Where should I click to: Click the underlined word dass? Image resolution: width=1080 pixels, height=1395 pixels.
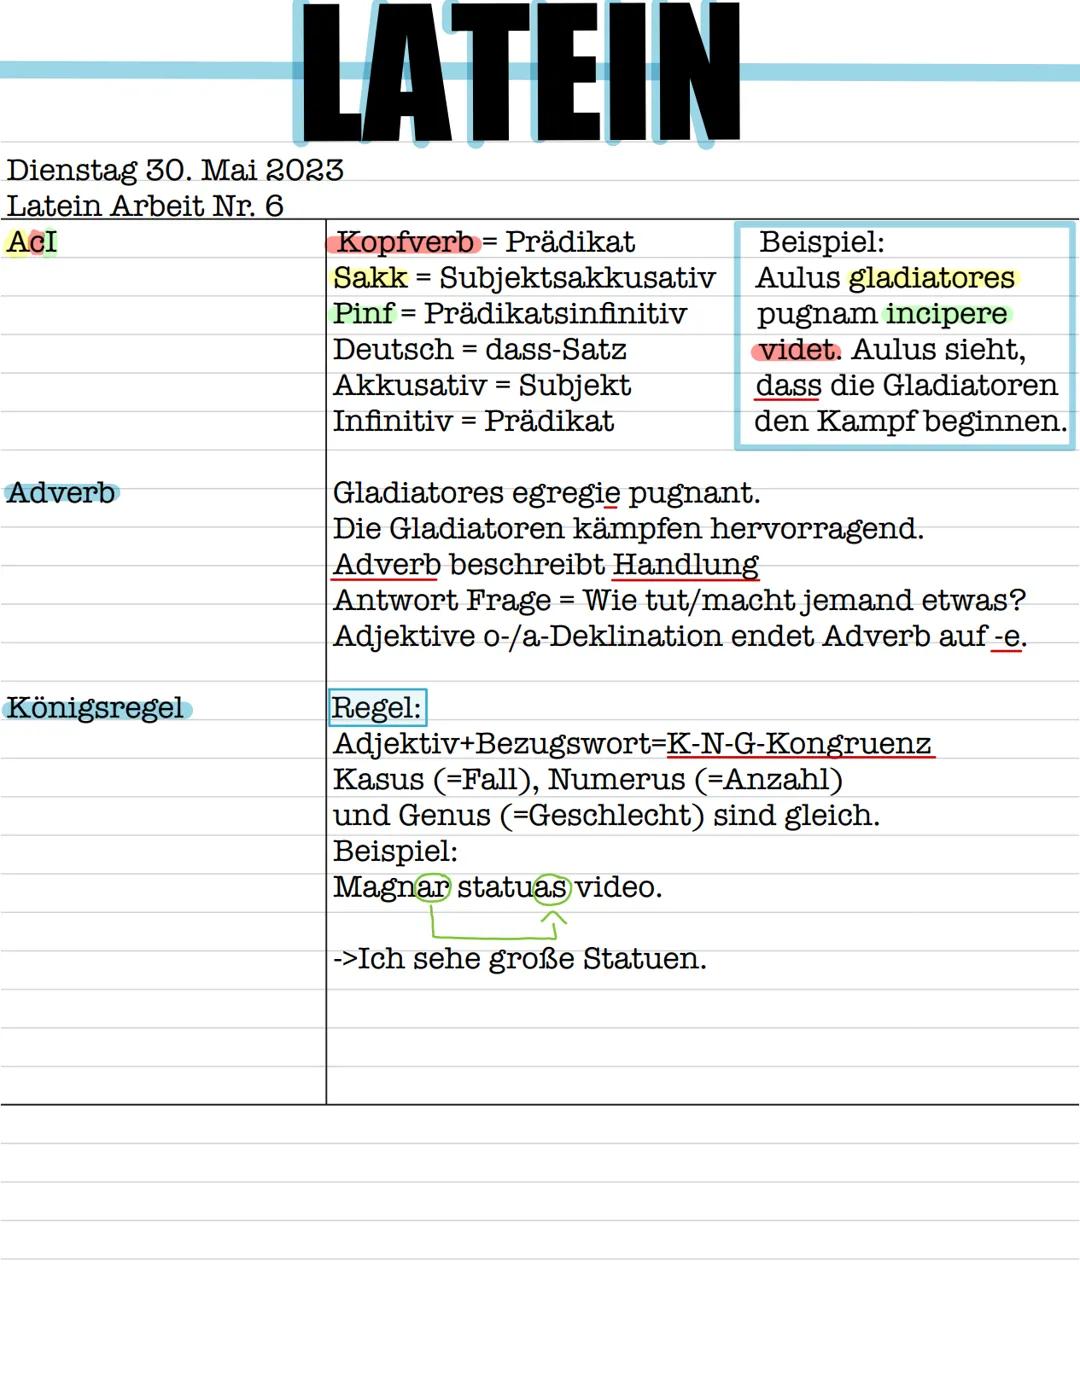click(x=787, y=385)
